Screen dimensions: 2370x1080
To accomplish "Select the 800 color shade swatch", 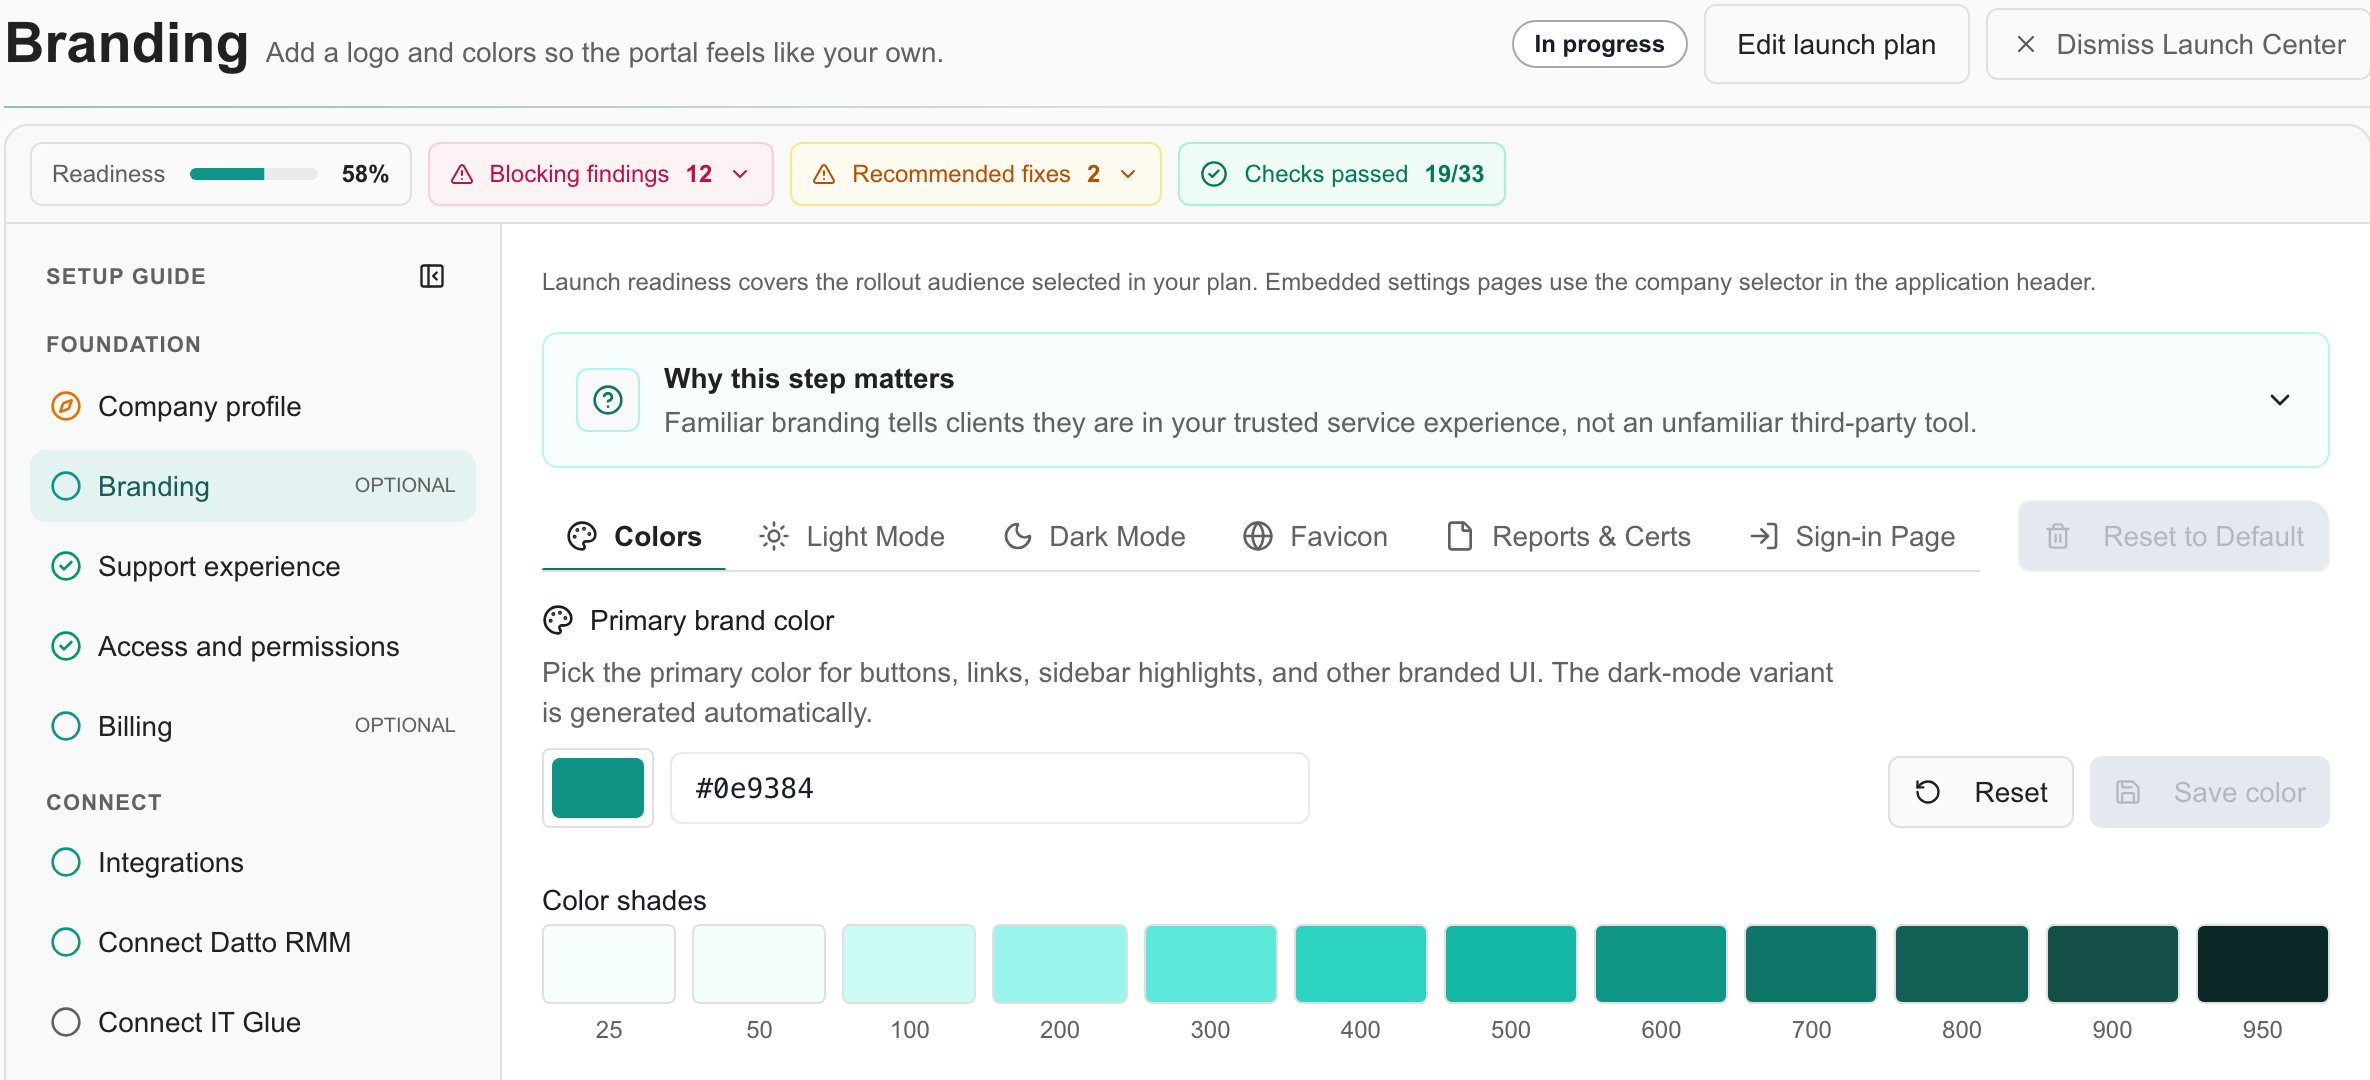I will [1962, 965].
